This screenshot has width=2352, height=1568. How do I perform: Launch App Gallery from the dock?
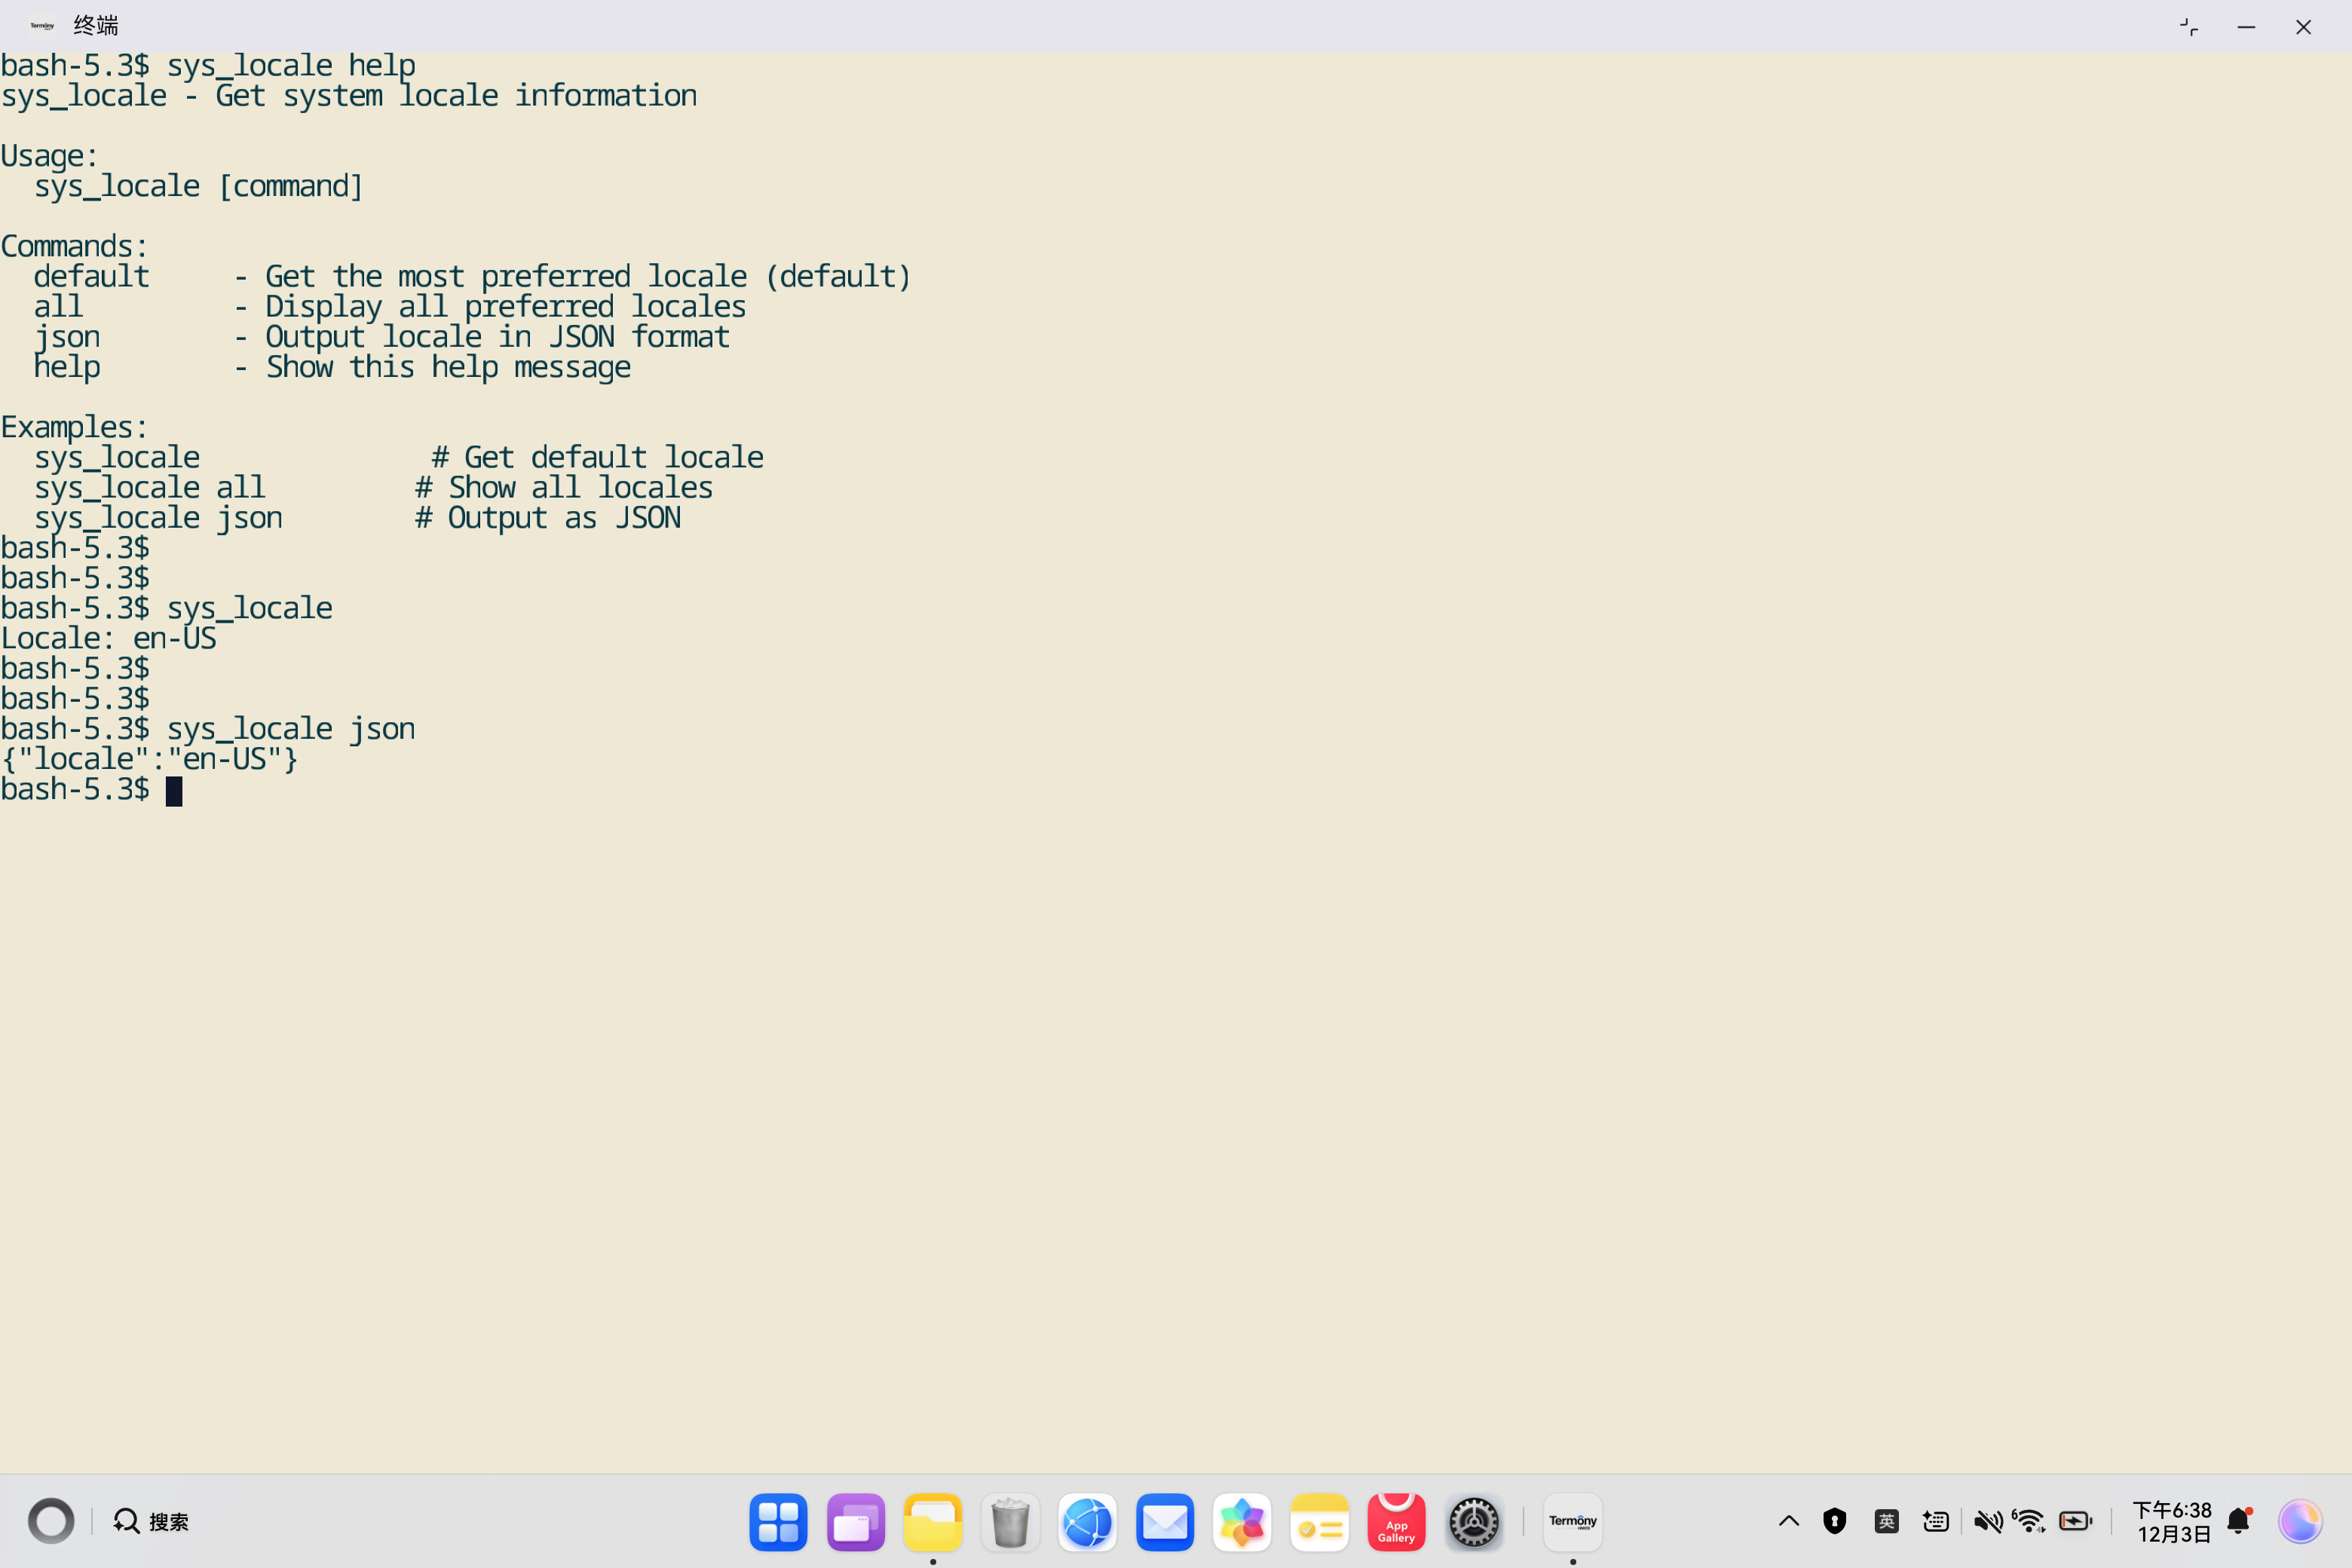click(1396, 1522)
